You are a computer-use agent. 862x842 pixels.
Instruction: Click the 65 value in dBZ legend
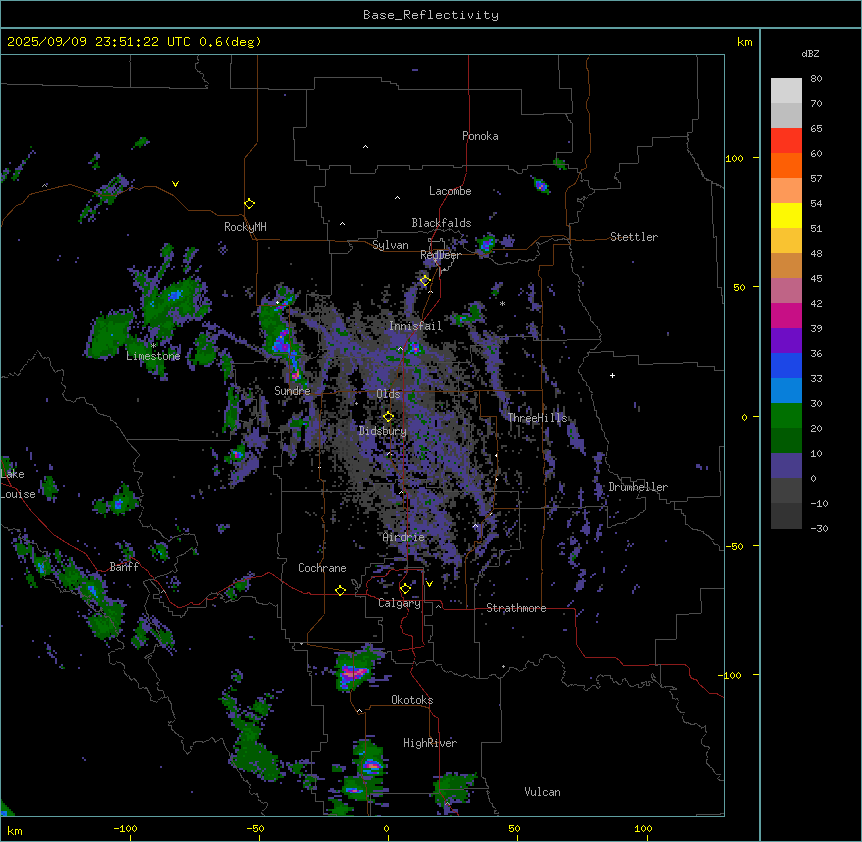point(816,129)
